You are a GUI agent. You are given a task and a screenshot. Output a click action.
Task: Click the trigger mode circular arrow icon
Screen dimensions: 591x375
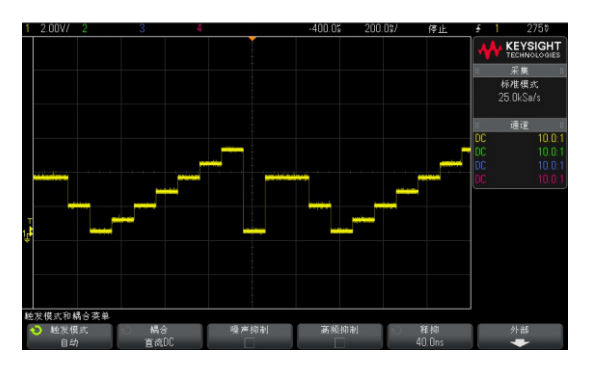36,331
